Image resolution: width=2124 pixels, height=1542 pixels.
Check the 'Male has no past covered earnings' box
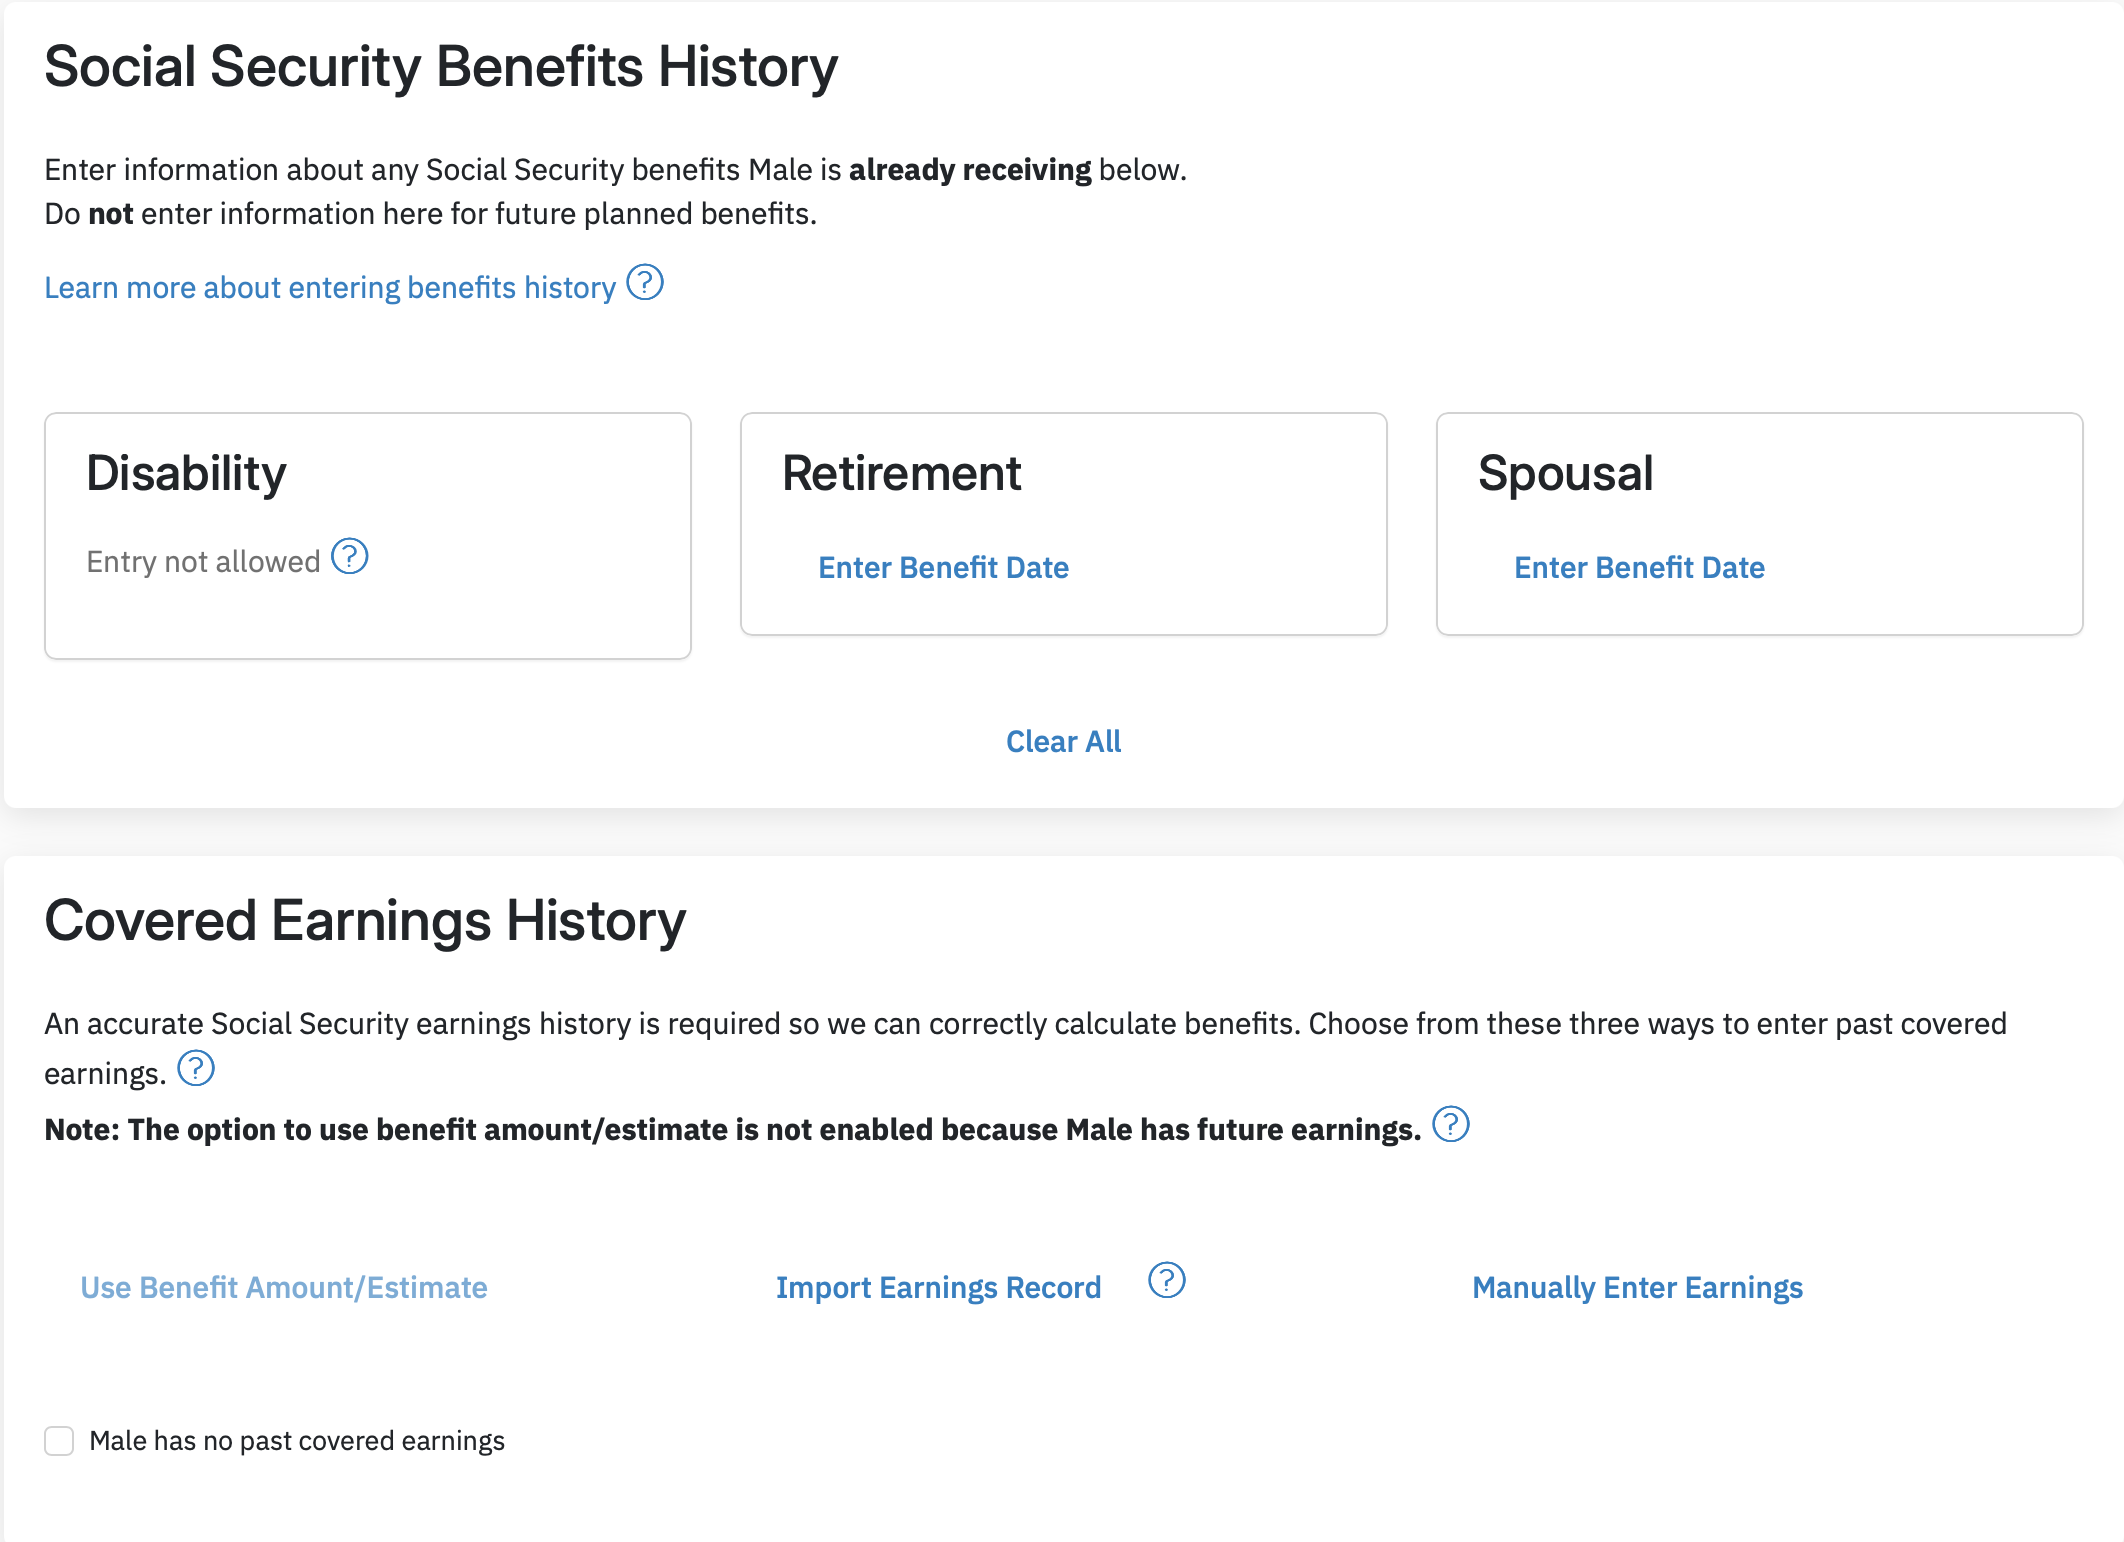point(59,1441)
